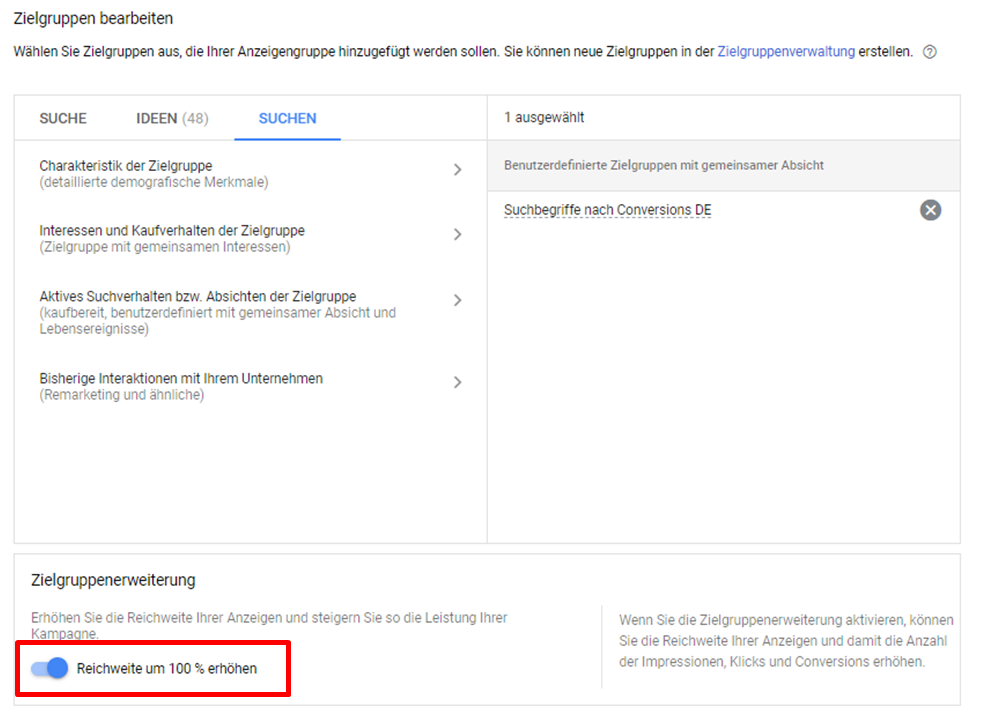The image size is (982, 721).
Task: Click the Reichweite um 100 % erhöhen label
Action: click(167, 668)
